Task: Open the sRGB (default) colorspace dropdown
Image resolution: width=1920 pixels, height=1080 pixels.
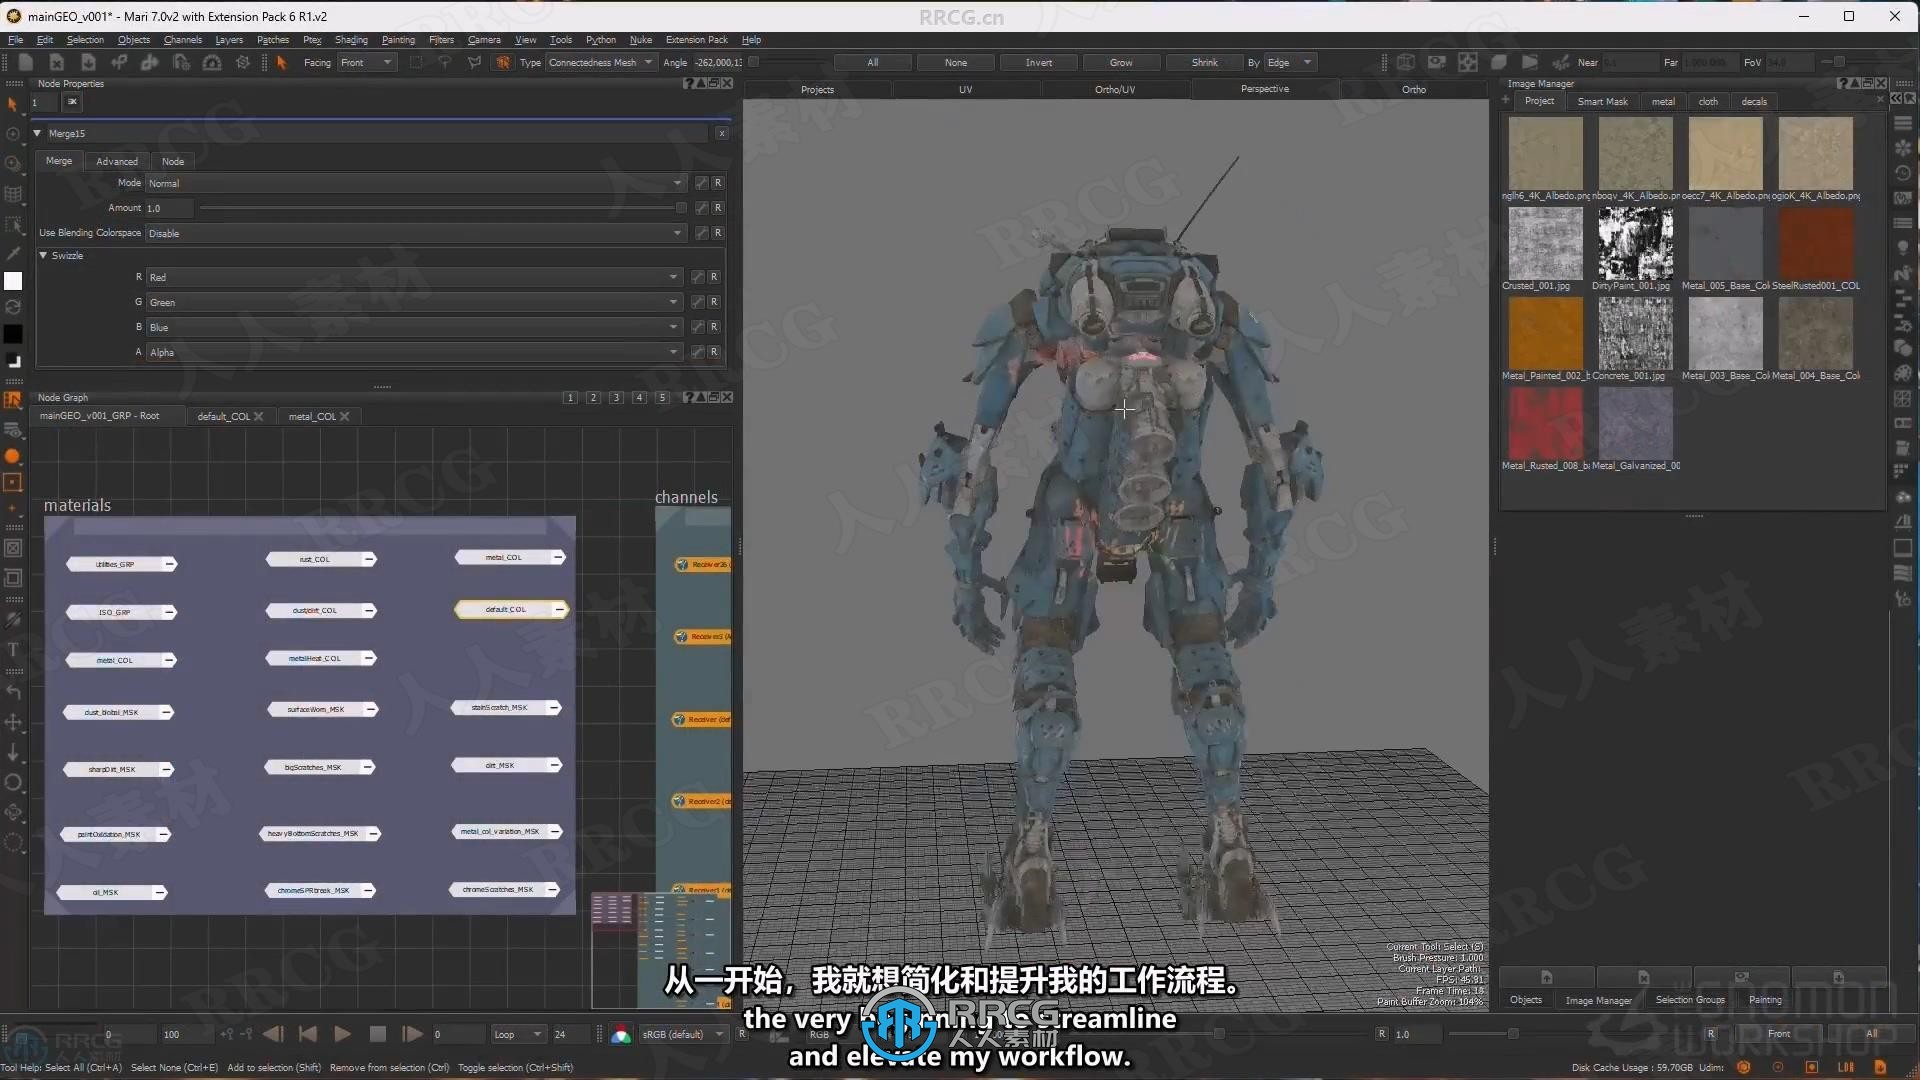Action: [x=683, y=1035]
